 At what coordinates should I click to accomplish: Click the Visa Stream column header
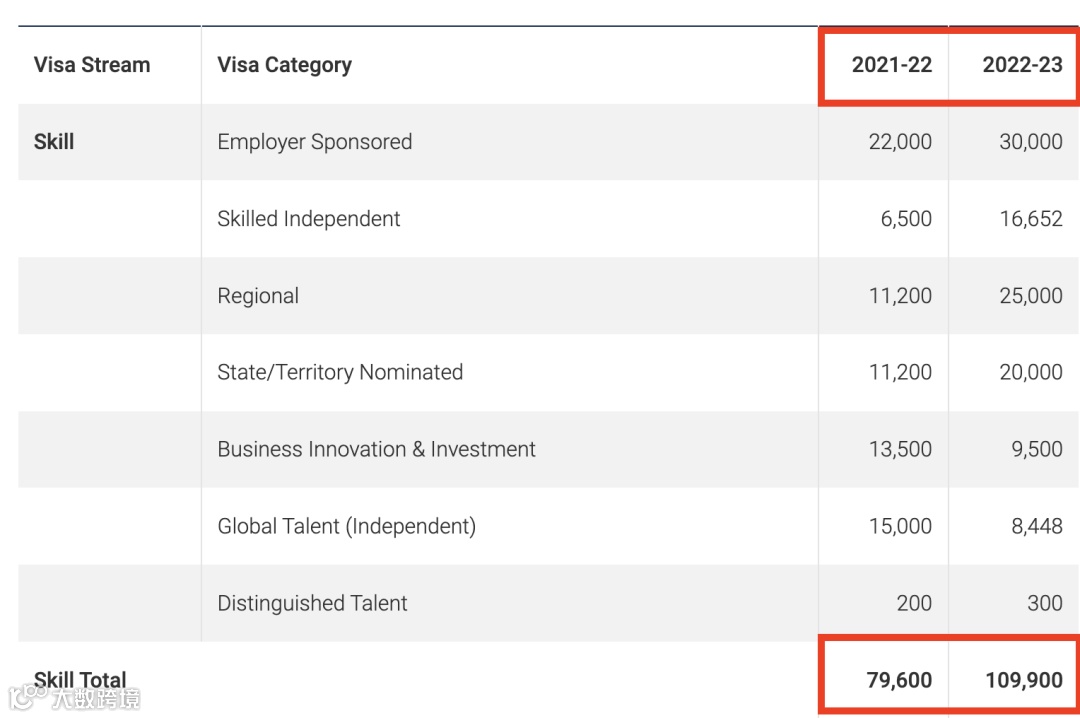tap(92, 65)
